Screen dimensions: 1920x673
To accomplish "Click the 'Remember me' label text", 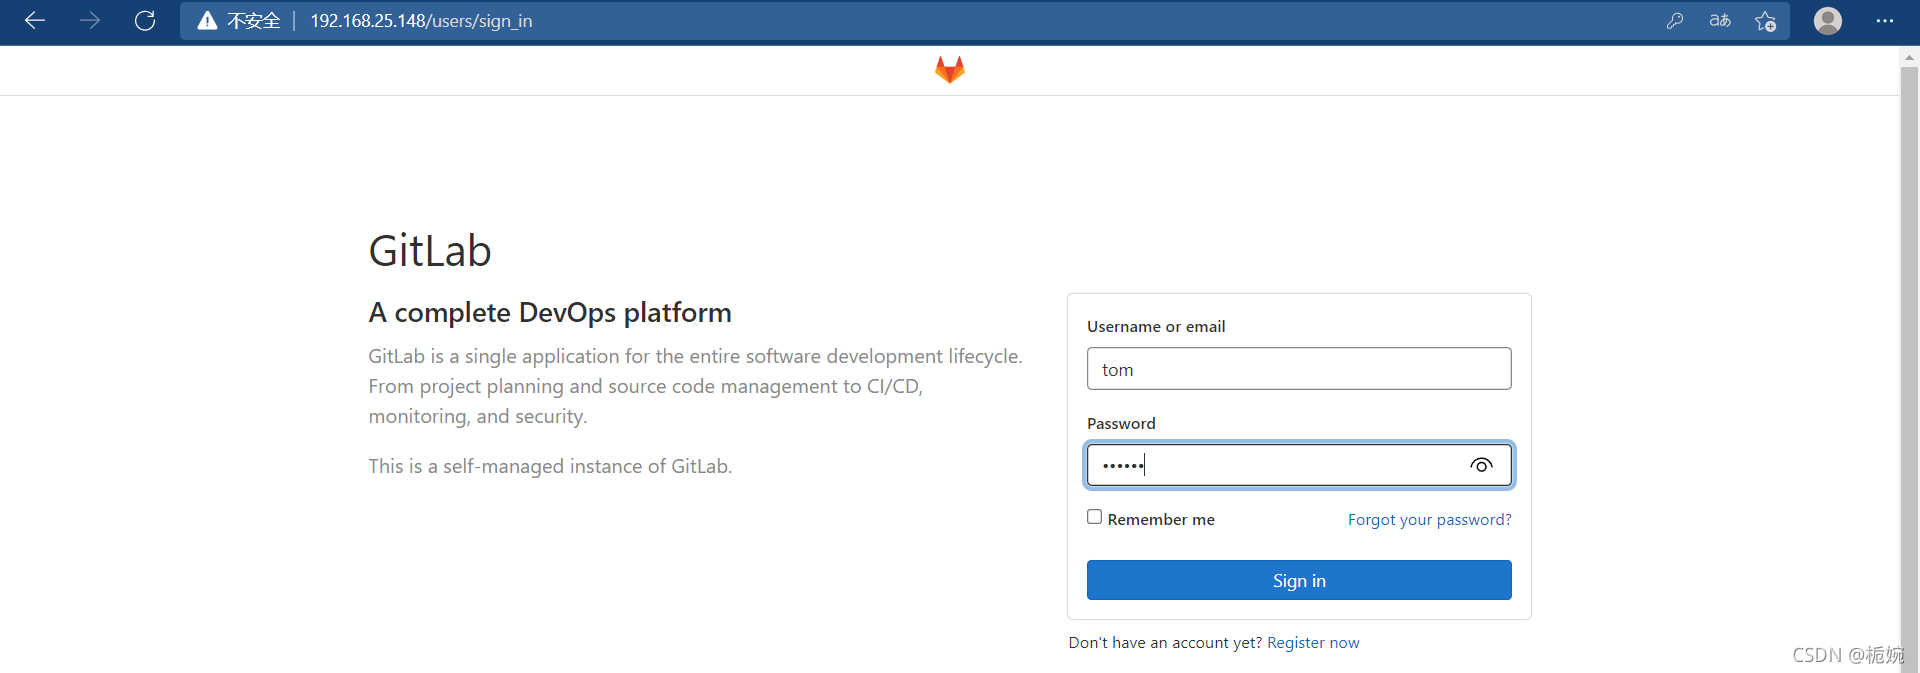I will [x=1161, y=520].
